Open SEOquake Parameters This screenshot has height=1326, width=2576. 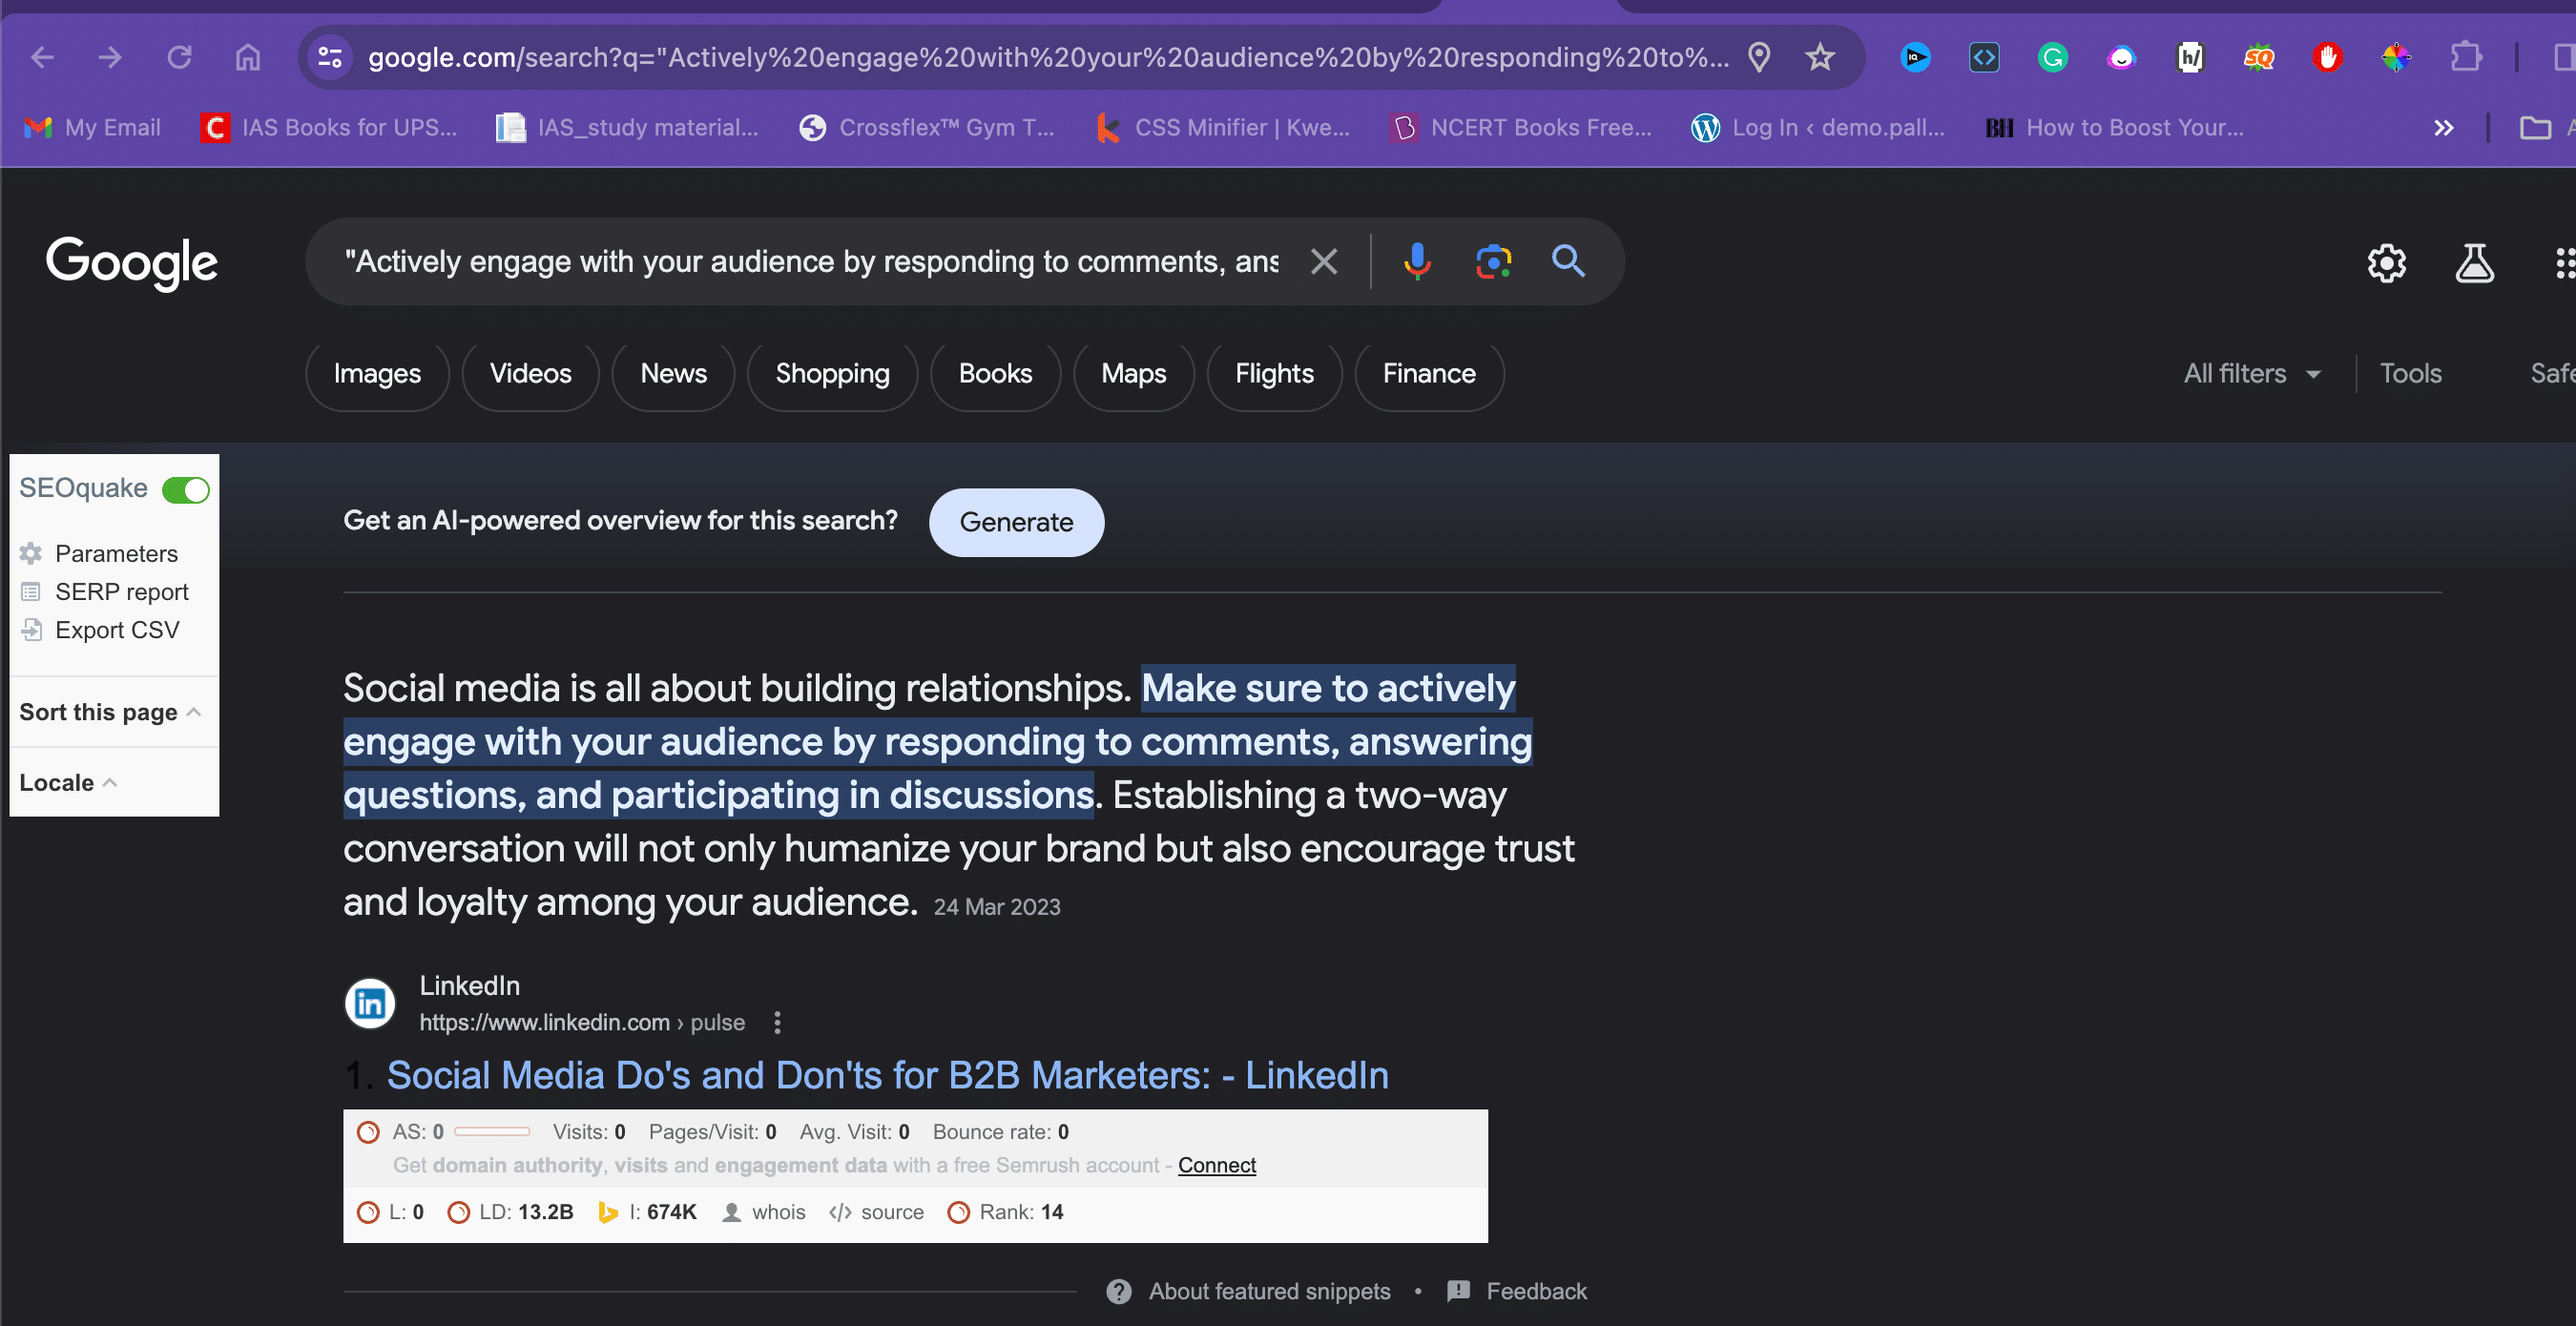[99, 553]
